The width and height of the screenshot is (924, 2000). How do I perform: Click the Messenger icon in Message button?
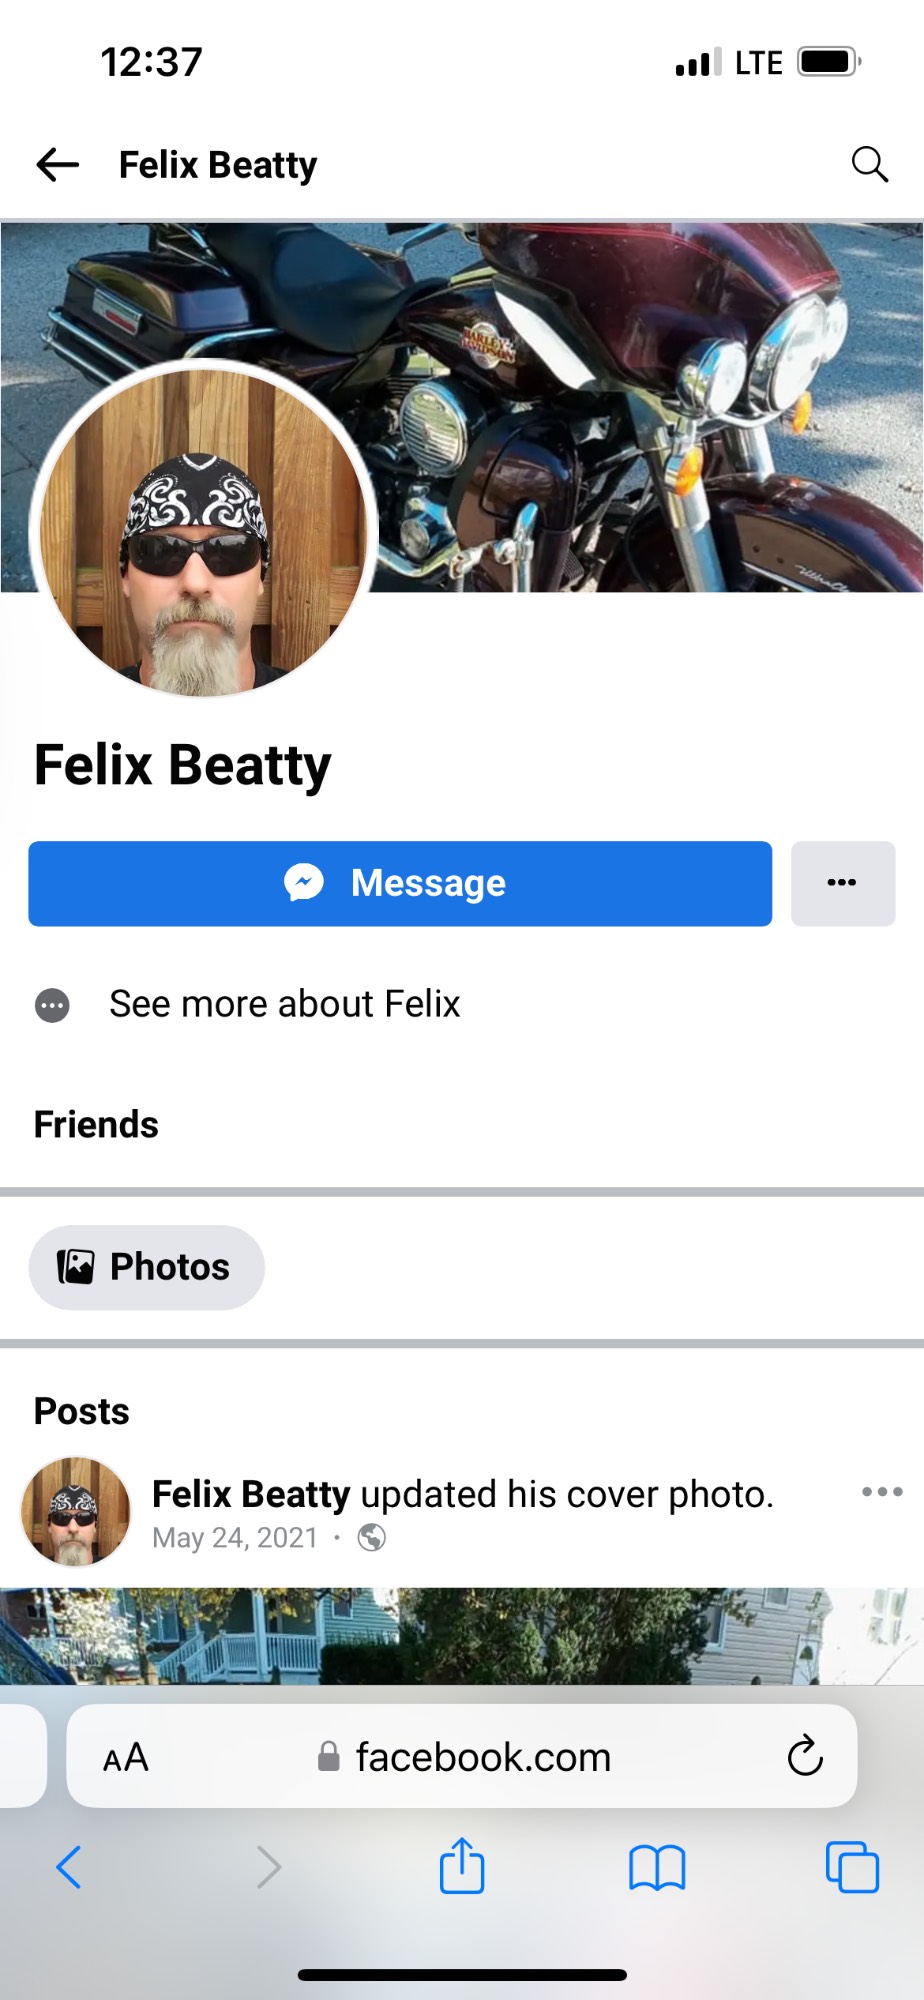tap(304, 883)
